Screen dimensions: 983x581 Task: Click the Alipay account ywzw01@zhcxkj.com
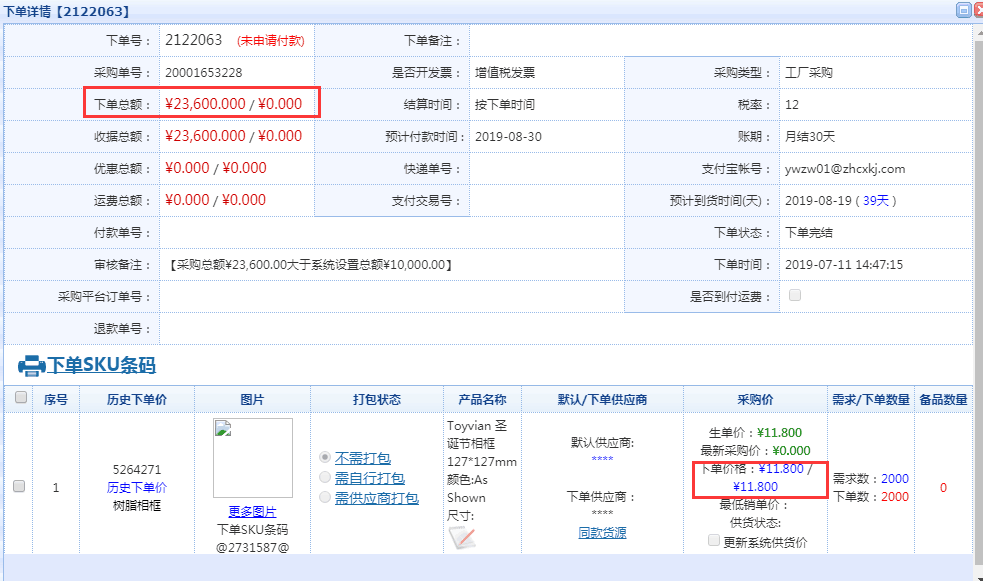click(x=845, y=169)
